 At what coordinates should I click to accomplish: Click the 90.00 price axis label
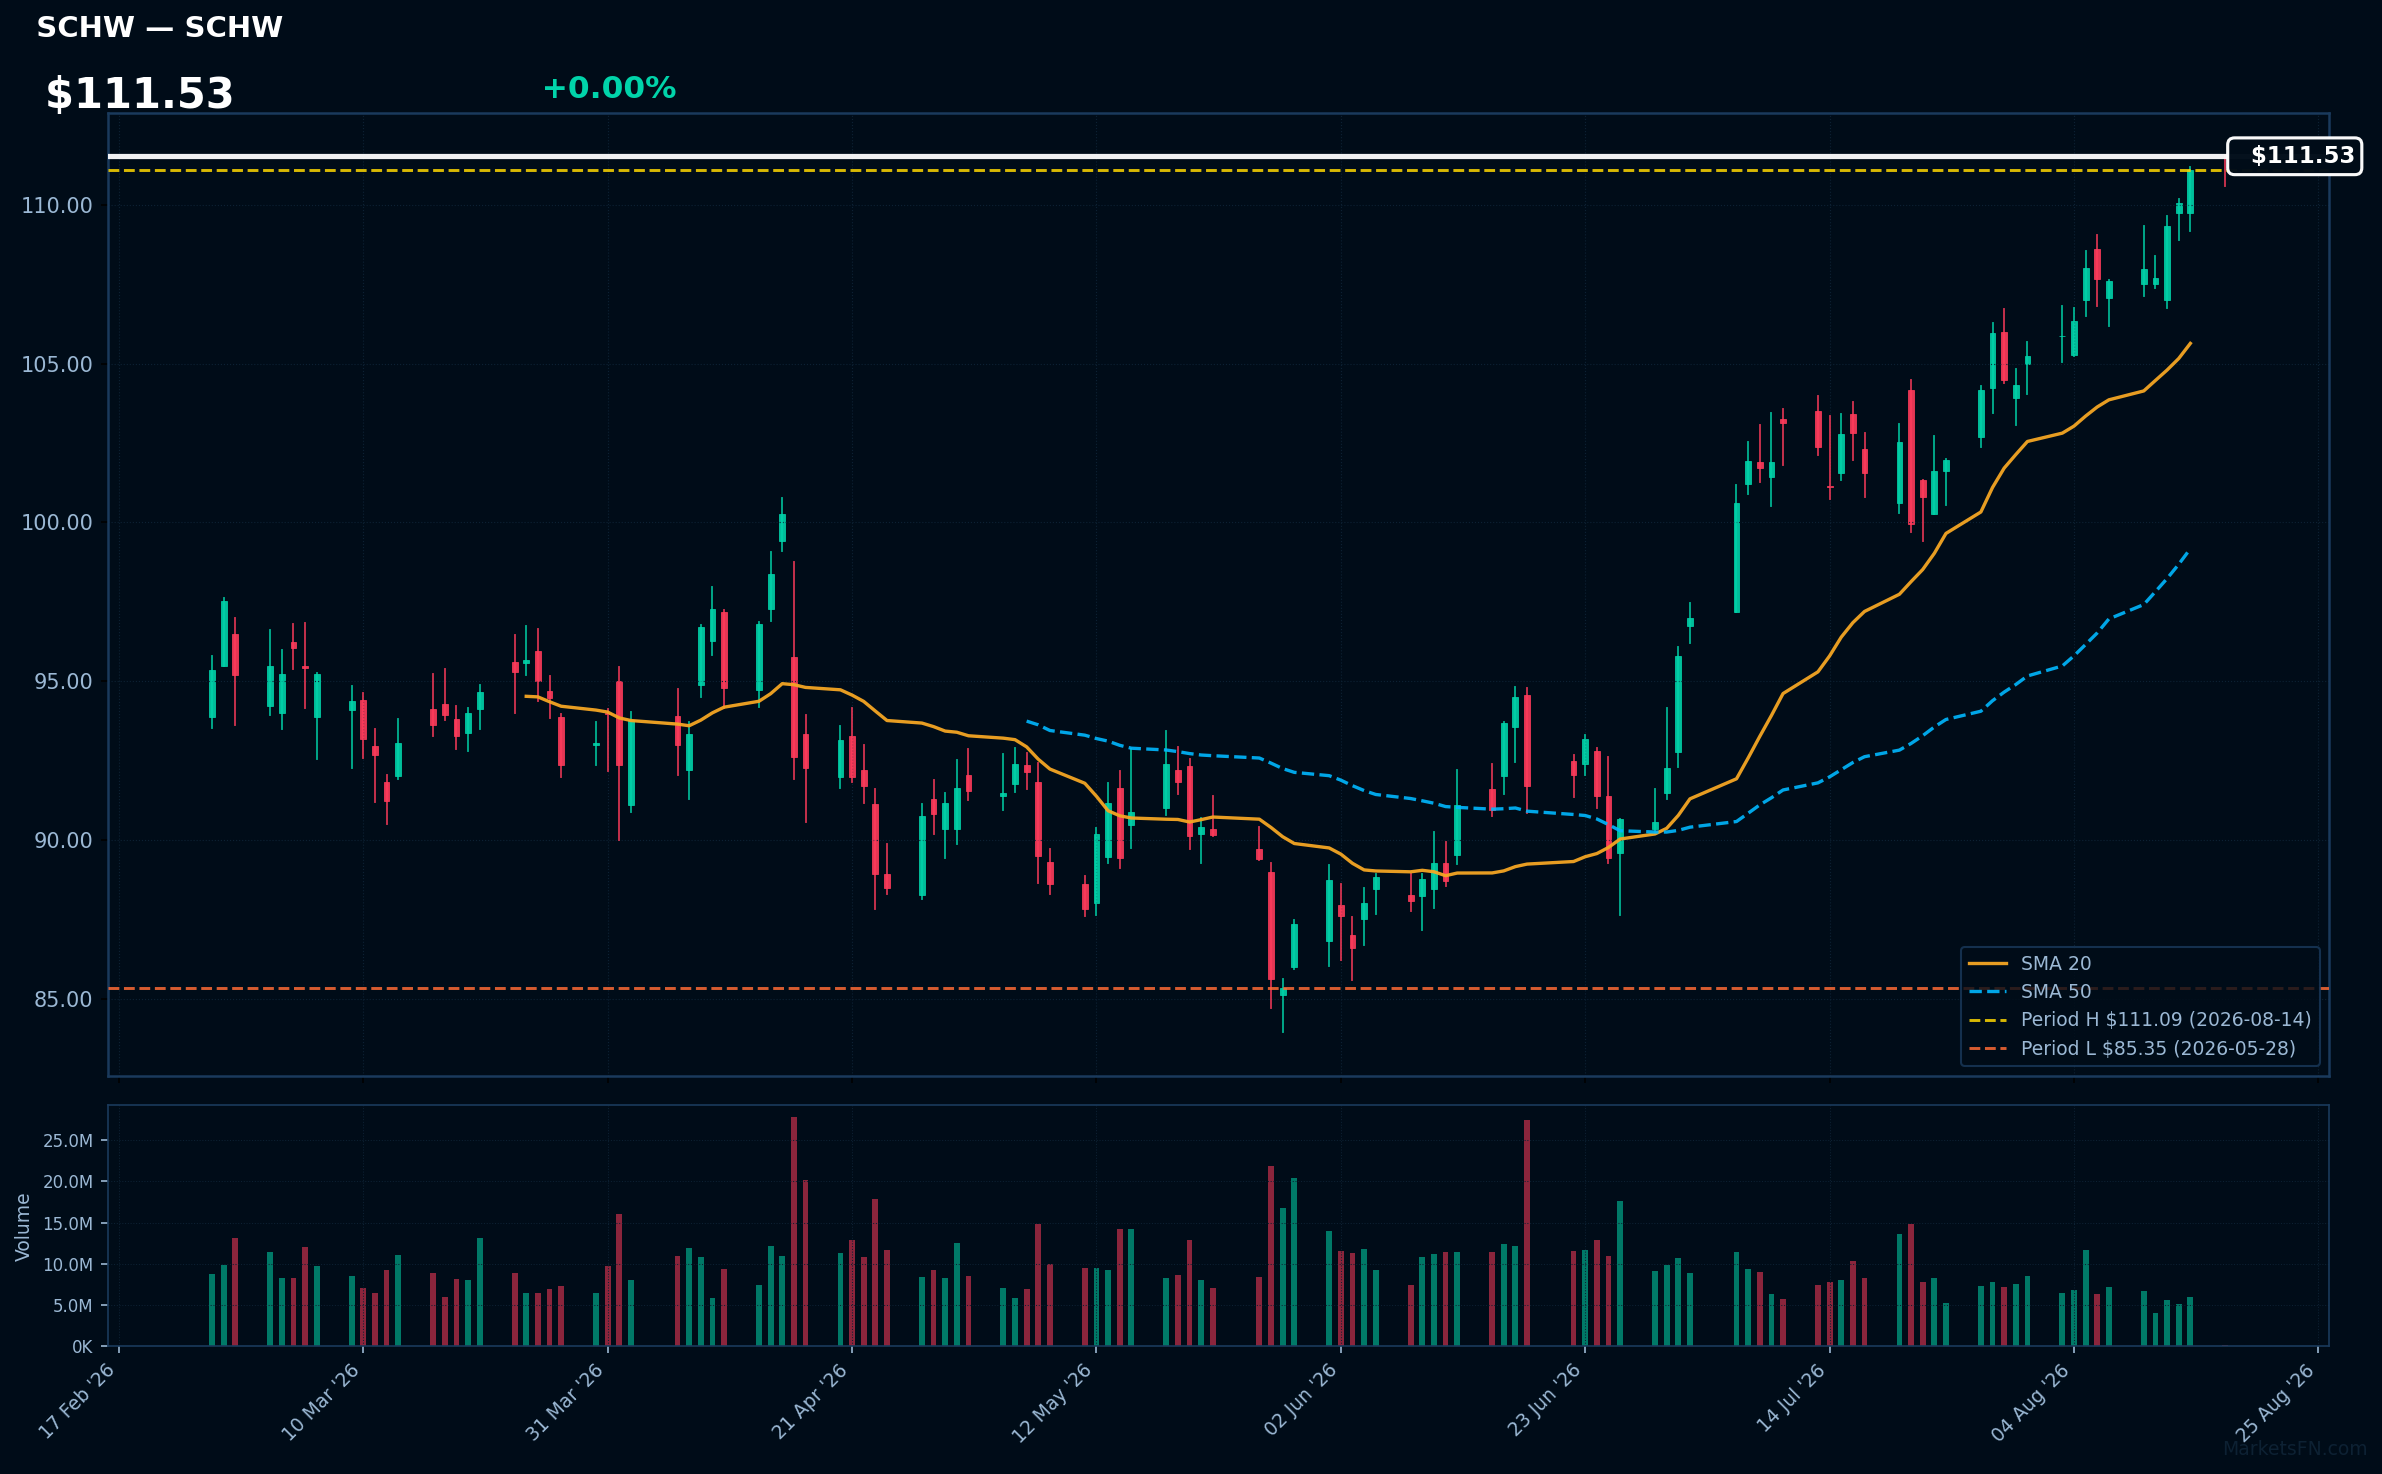63,841
